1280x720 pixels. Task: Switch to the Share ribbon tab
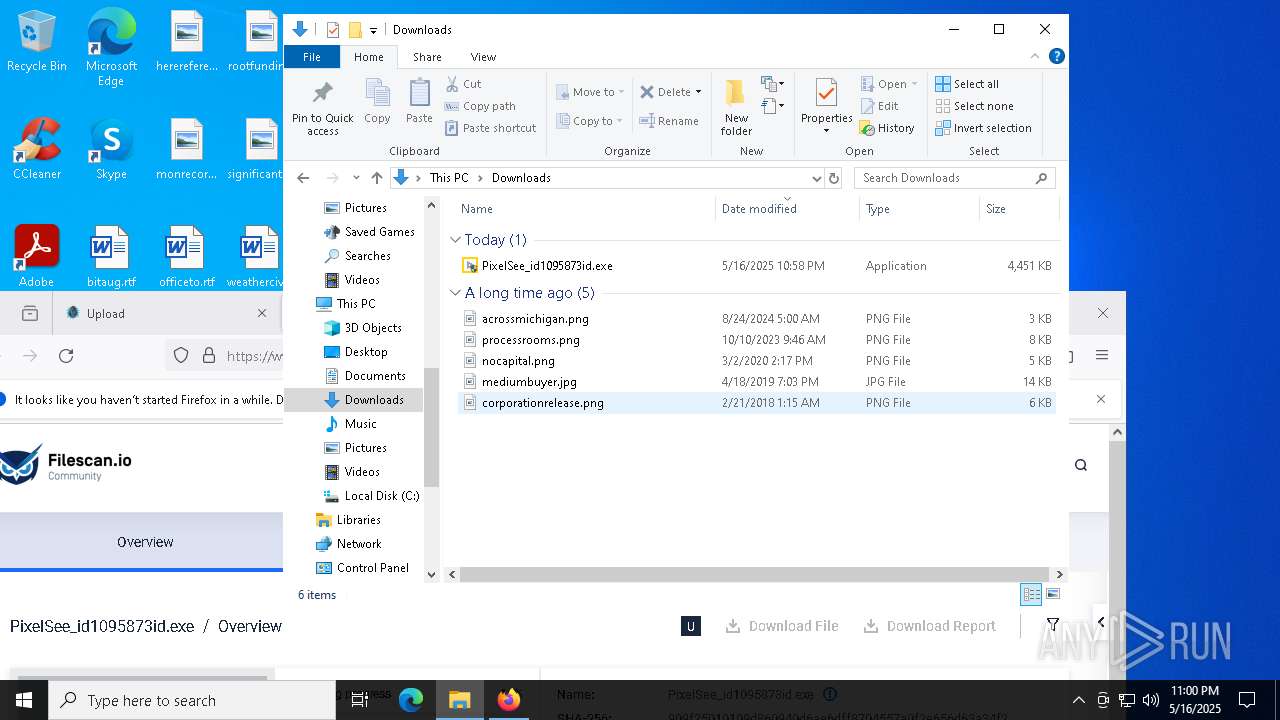(x=427, y=57)
